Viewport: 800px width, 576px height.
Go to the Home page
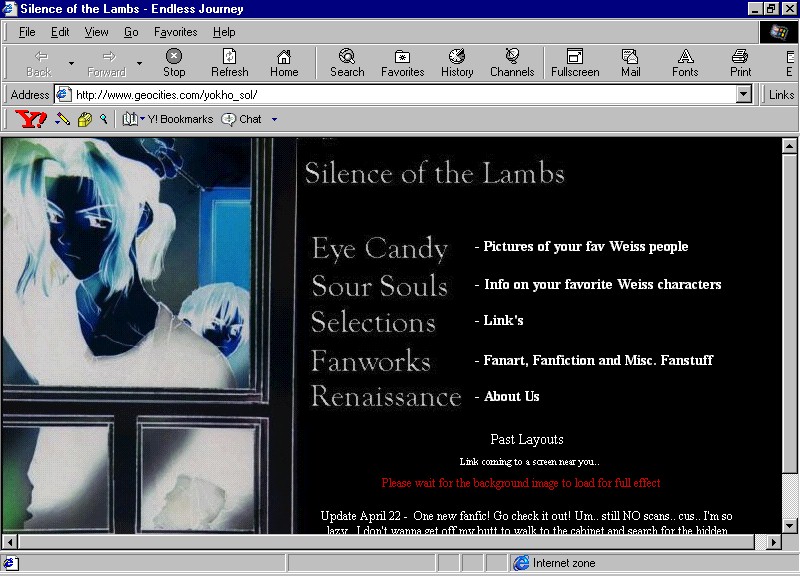[x=284, y=63]
